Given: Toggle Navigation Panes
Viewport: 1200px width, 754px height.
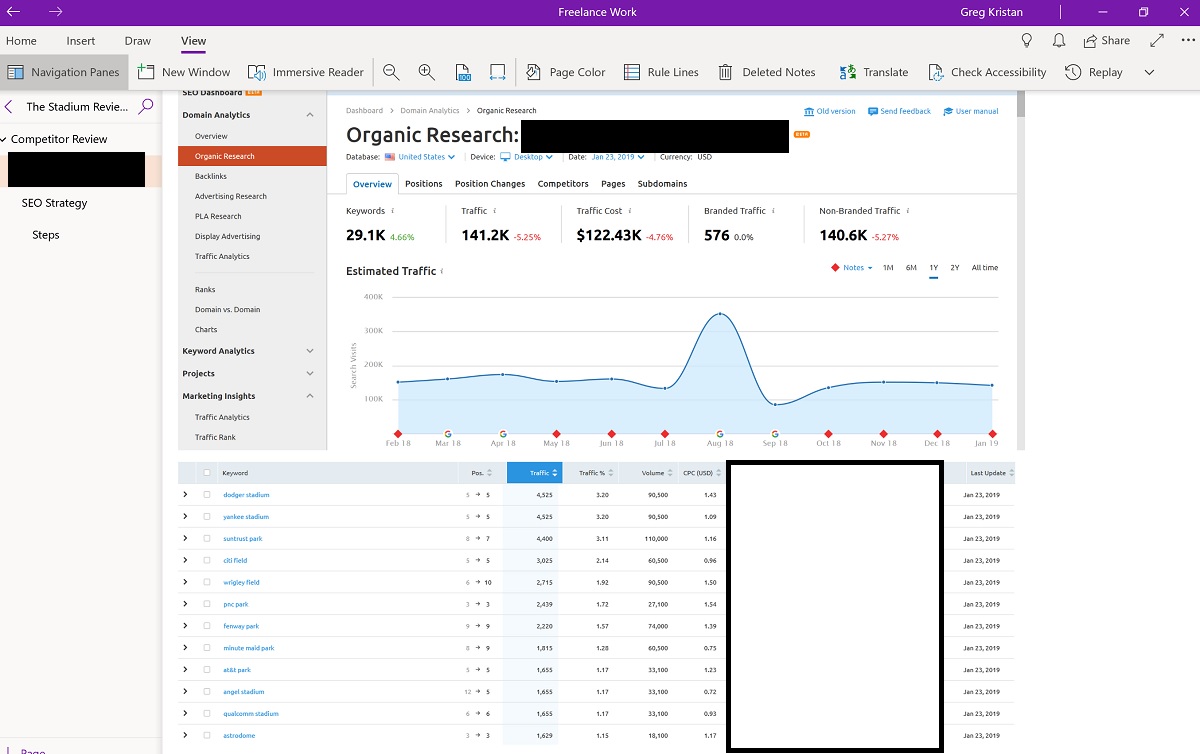Looking at the screenshot, I should (x=63, y=72).
